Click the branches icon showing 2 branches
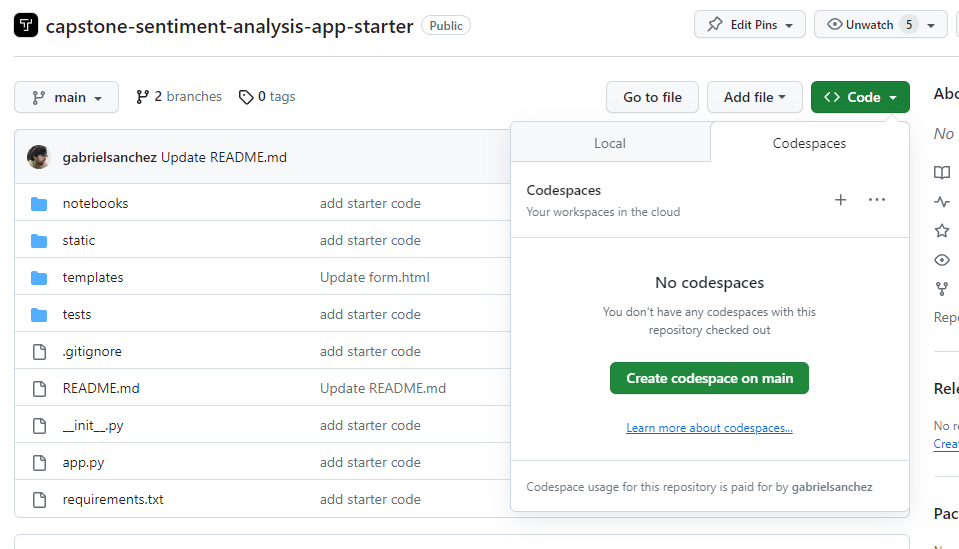Screen dimensions: 959x549 (143, 97)
